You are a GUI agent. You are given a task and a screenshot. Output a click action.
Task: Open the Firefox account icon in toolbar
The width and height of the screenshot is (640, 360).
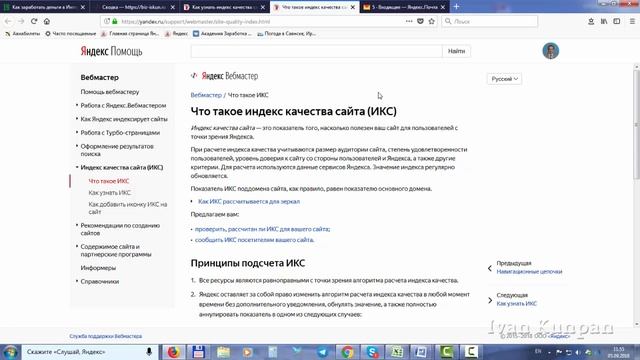[591, 21]
